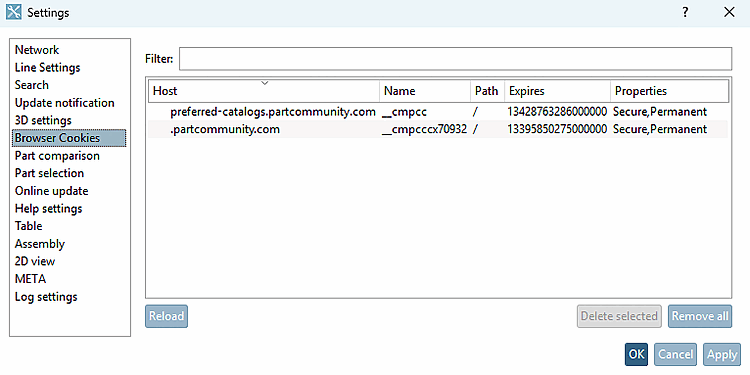Reload the cookie list
Viewport: 750px width, 375px height.
pos(166,316)
